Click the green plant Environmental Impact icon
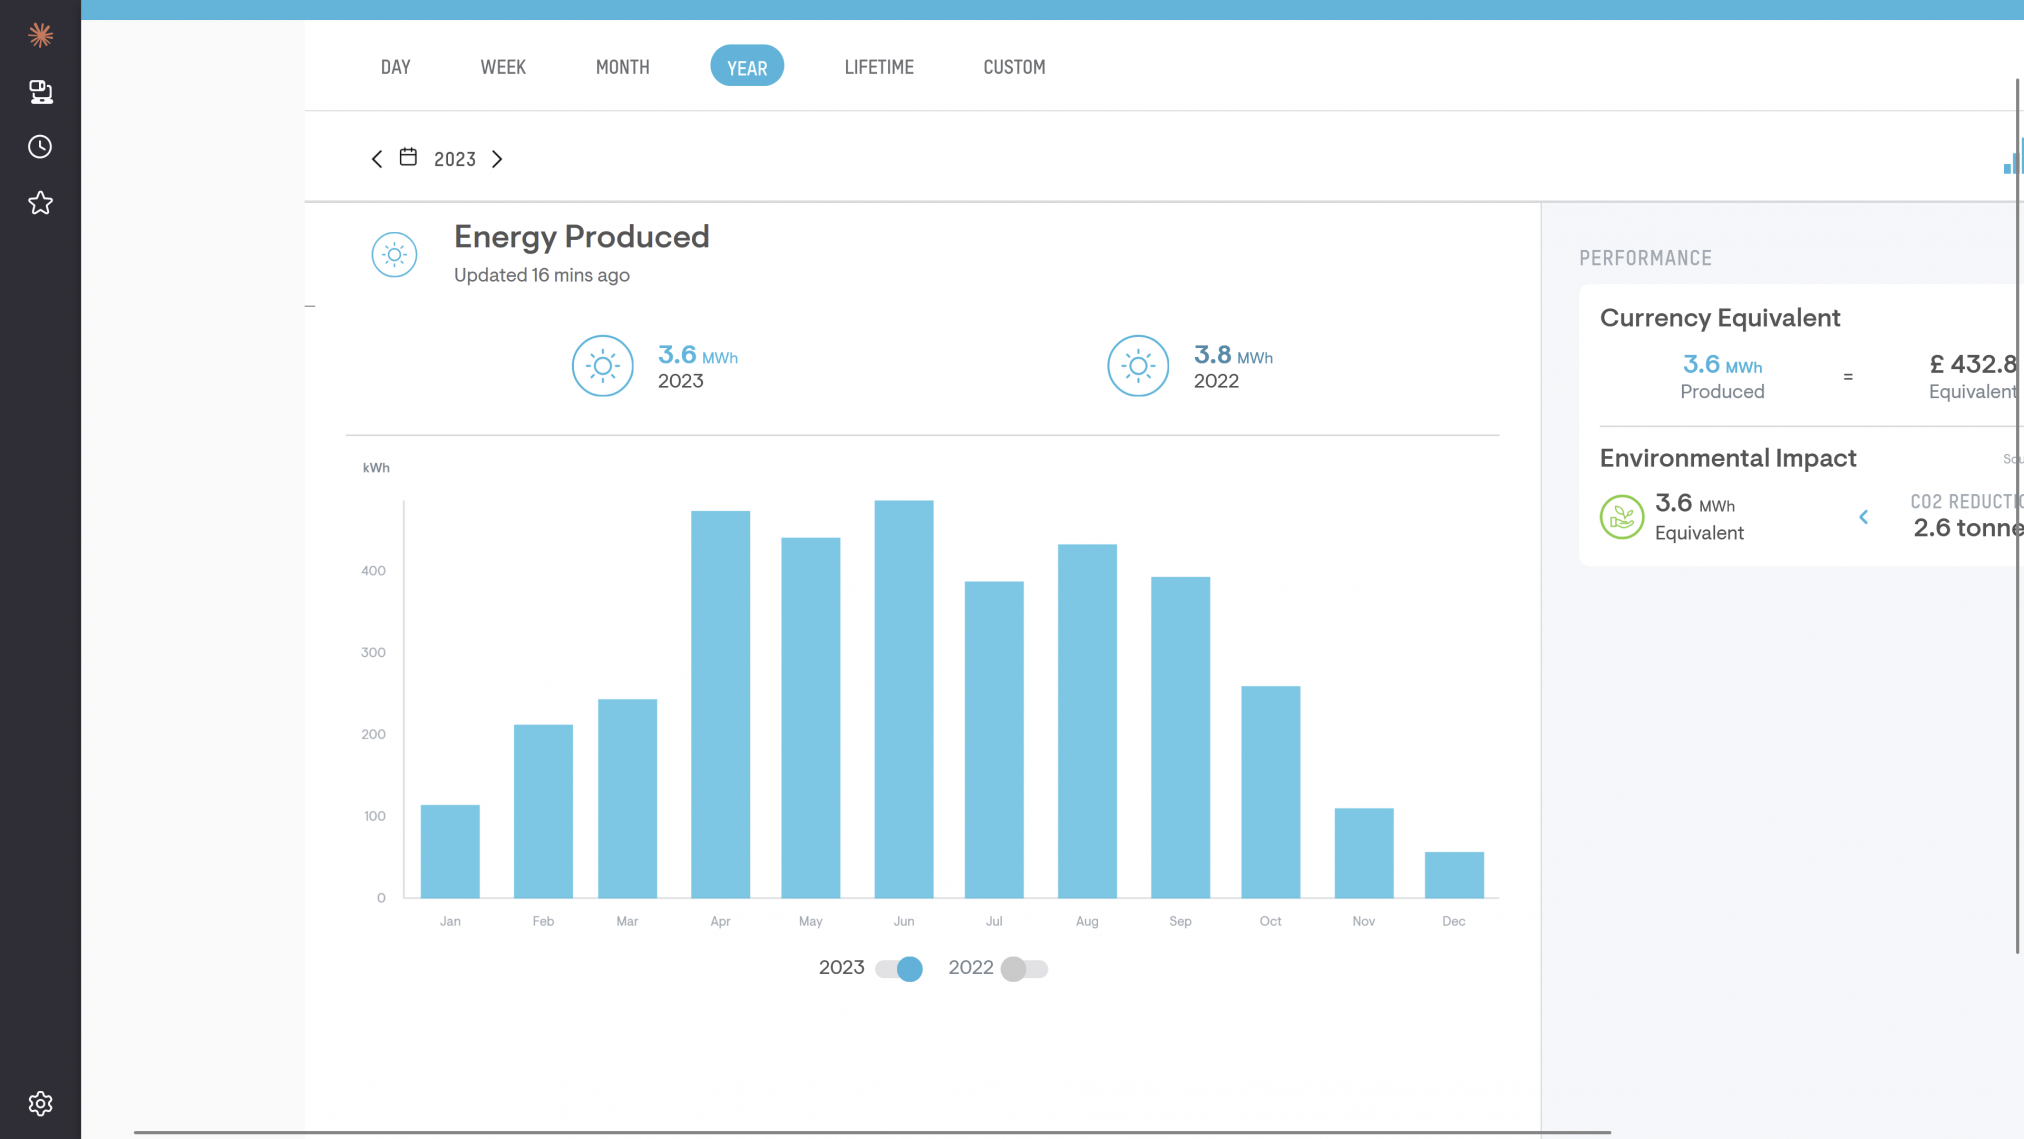Viewport: 2024px width, 1139px height. (x=1621, y=517)
